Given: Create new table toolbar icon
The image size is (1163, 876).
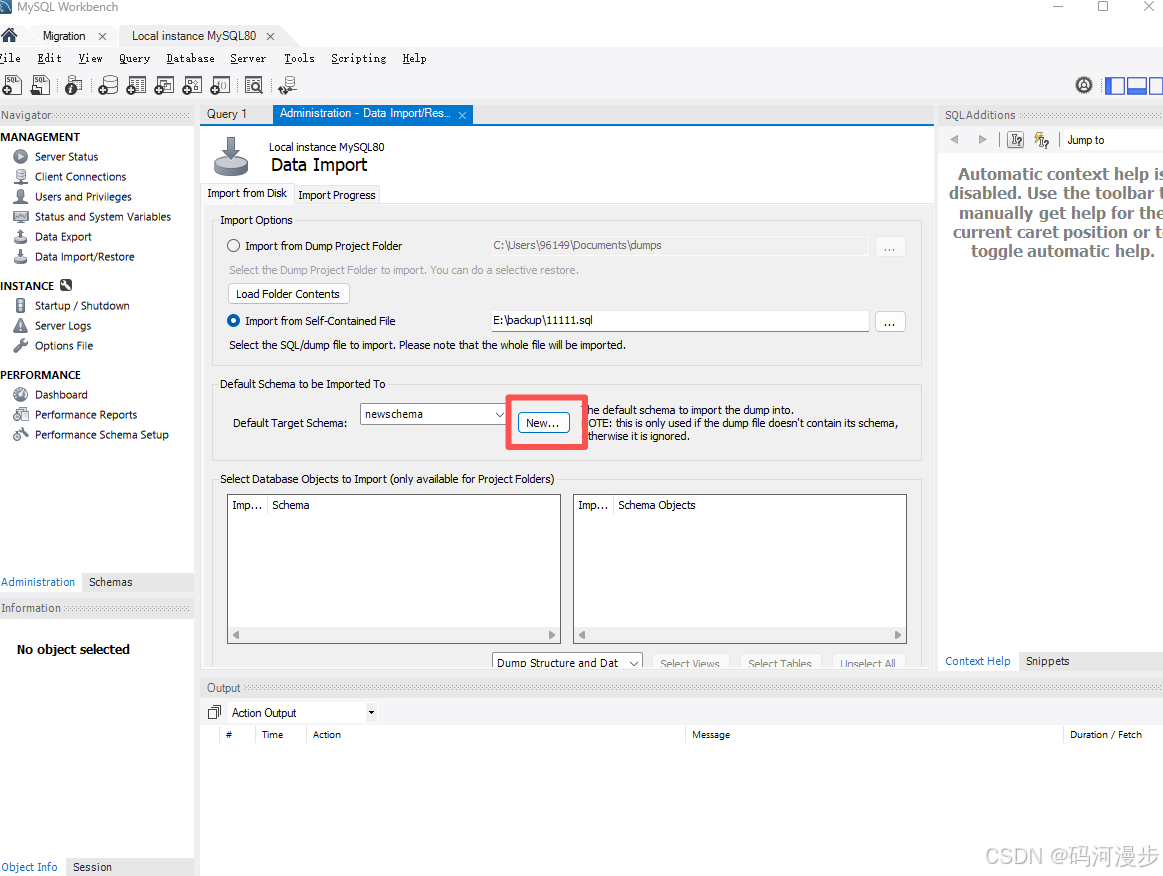Looking at the screenshot, I should tap(136, 85).
